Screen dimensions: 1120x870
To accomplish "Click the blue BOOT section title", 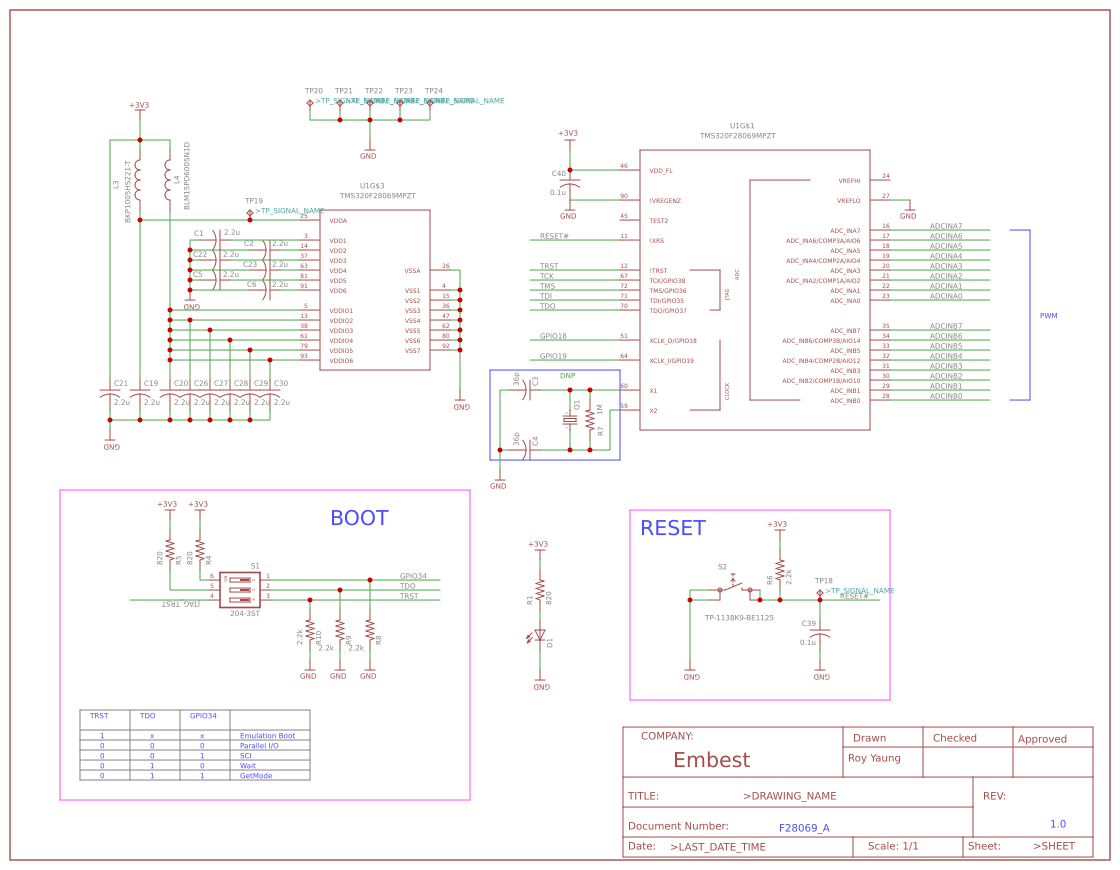I will [x=359, y=518].
